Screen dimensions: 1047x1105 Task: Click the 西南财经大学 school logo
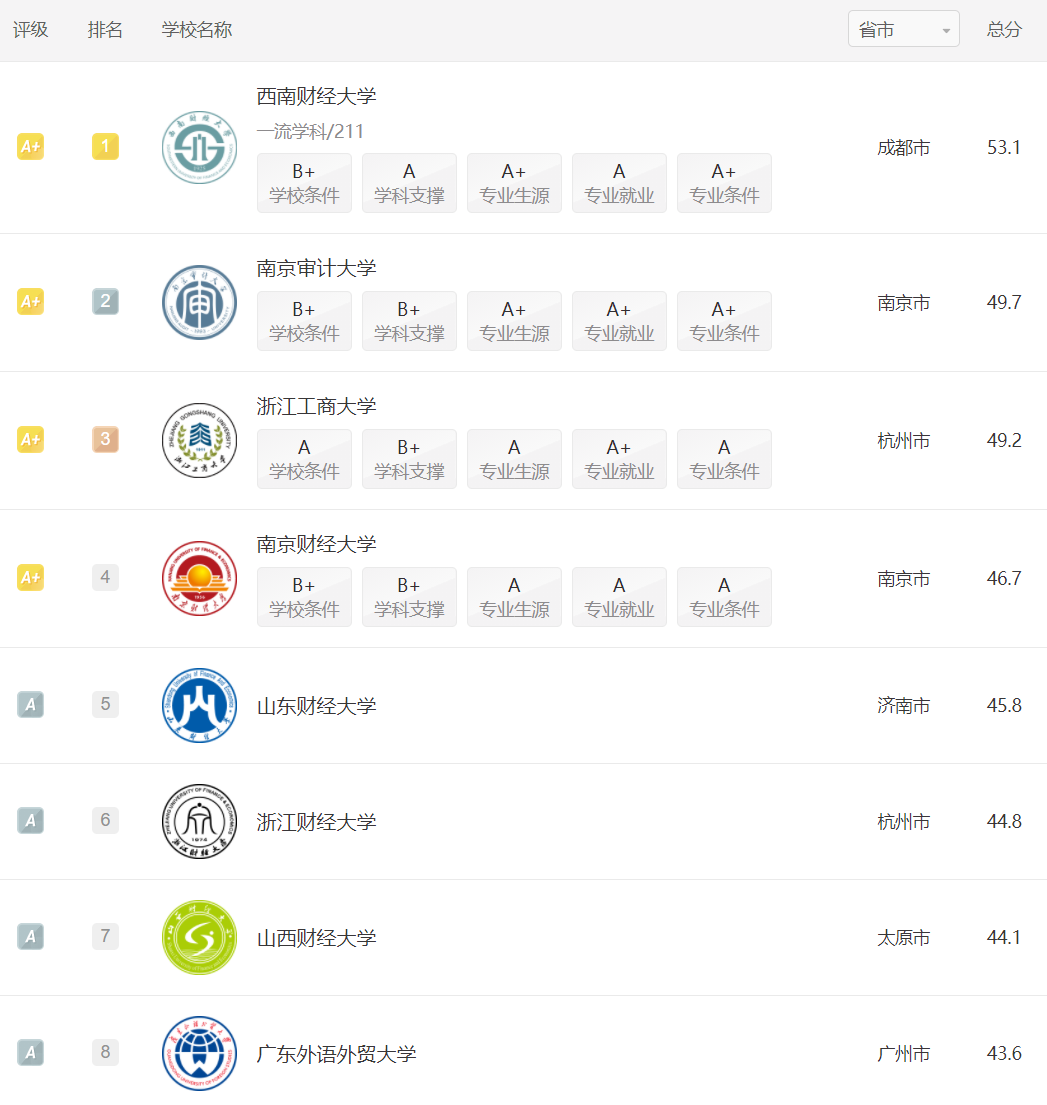pos(199,147)
